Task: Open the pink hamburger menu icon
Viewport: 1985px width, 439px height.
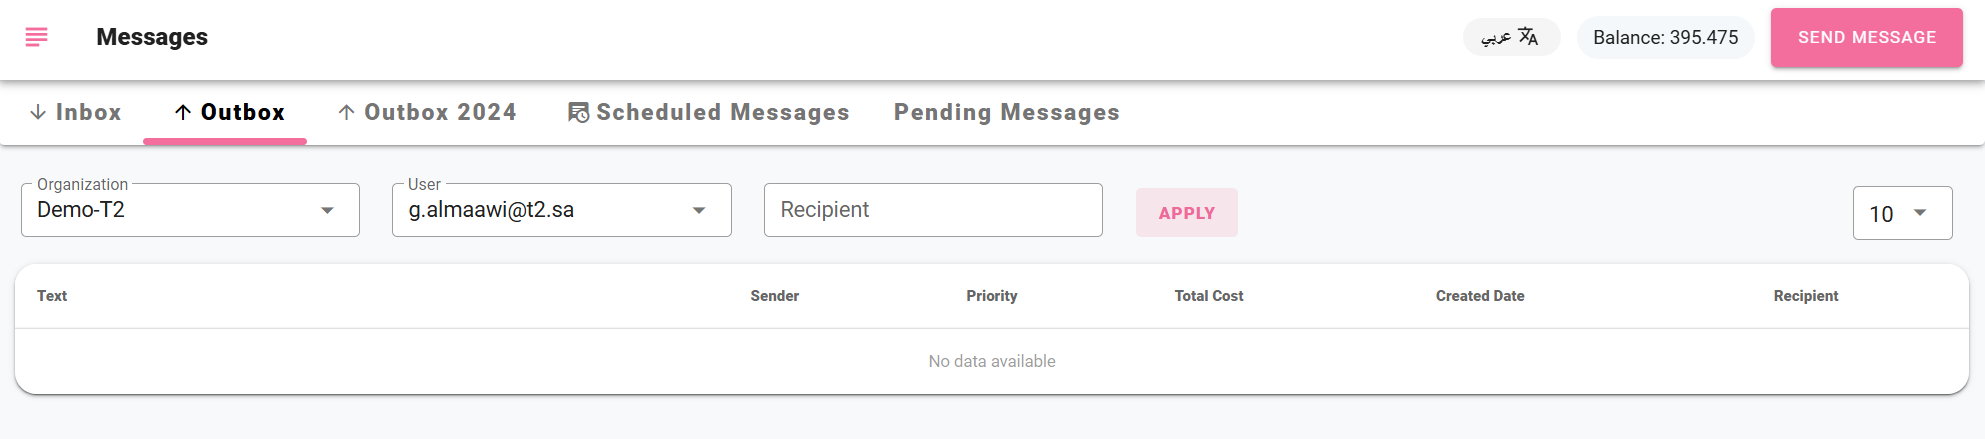Action: (36, 37)
